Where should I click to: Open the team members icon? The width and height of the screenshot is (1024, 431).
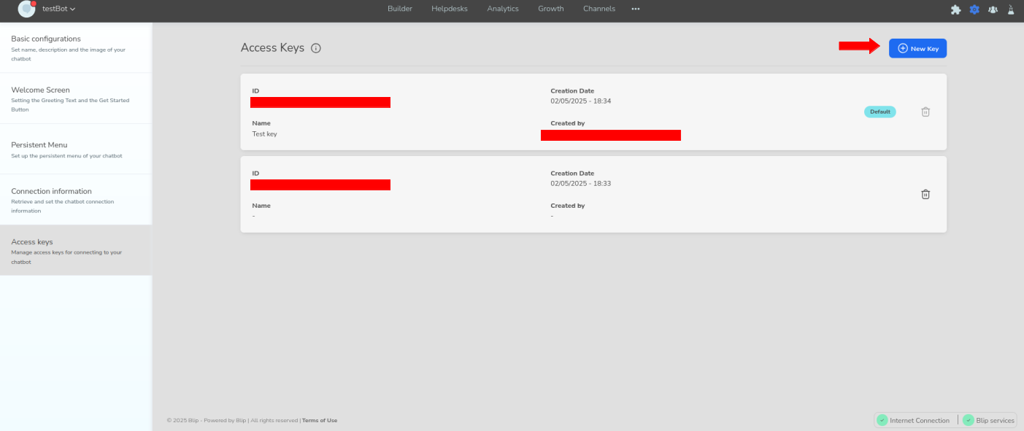point(992,9)
